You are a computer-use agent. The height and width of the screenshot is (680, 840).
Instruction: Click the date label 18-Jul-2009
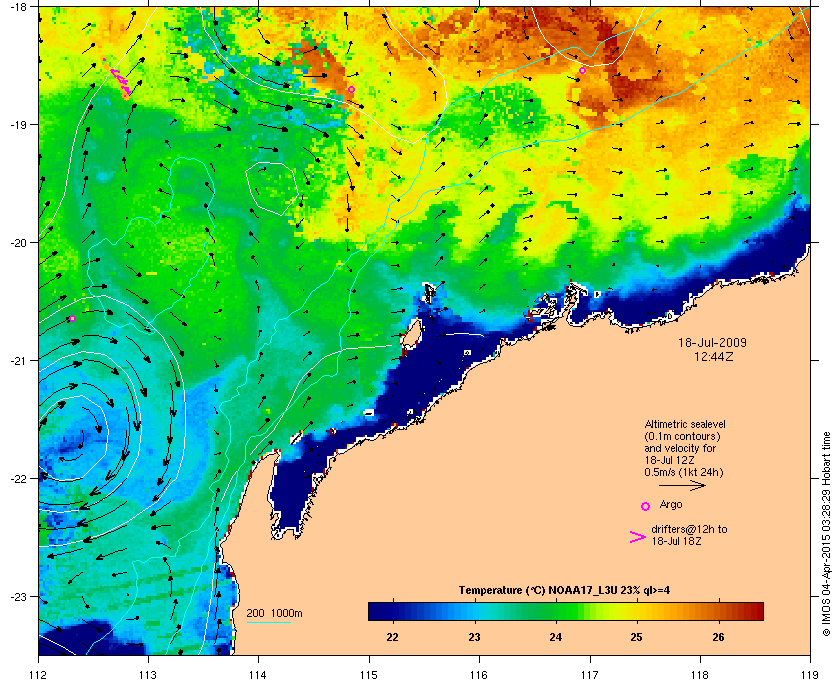click(x=712, y=342)
